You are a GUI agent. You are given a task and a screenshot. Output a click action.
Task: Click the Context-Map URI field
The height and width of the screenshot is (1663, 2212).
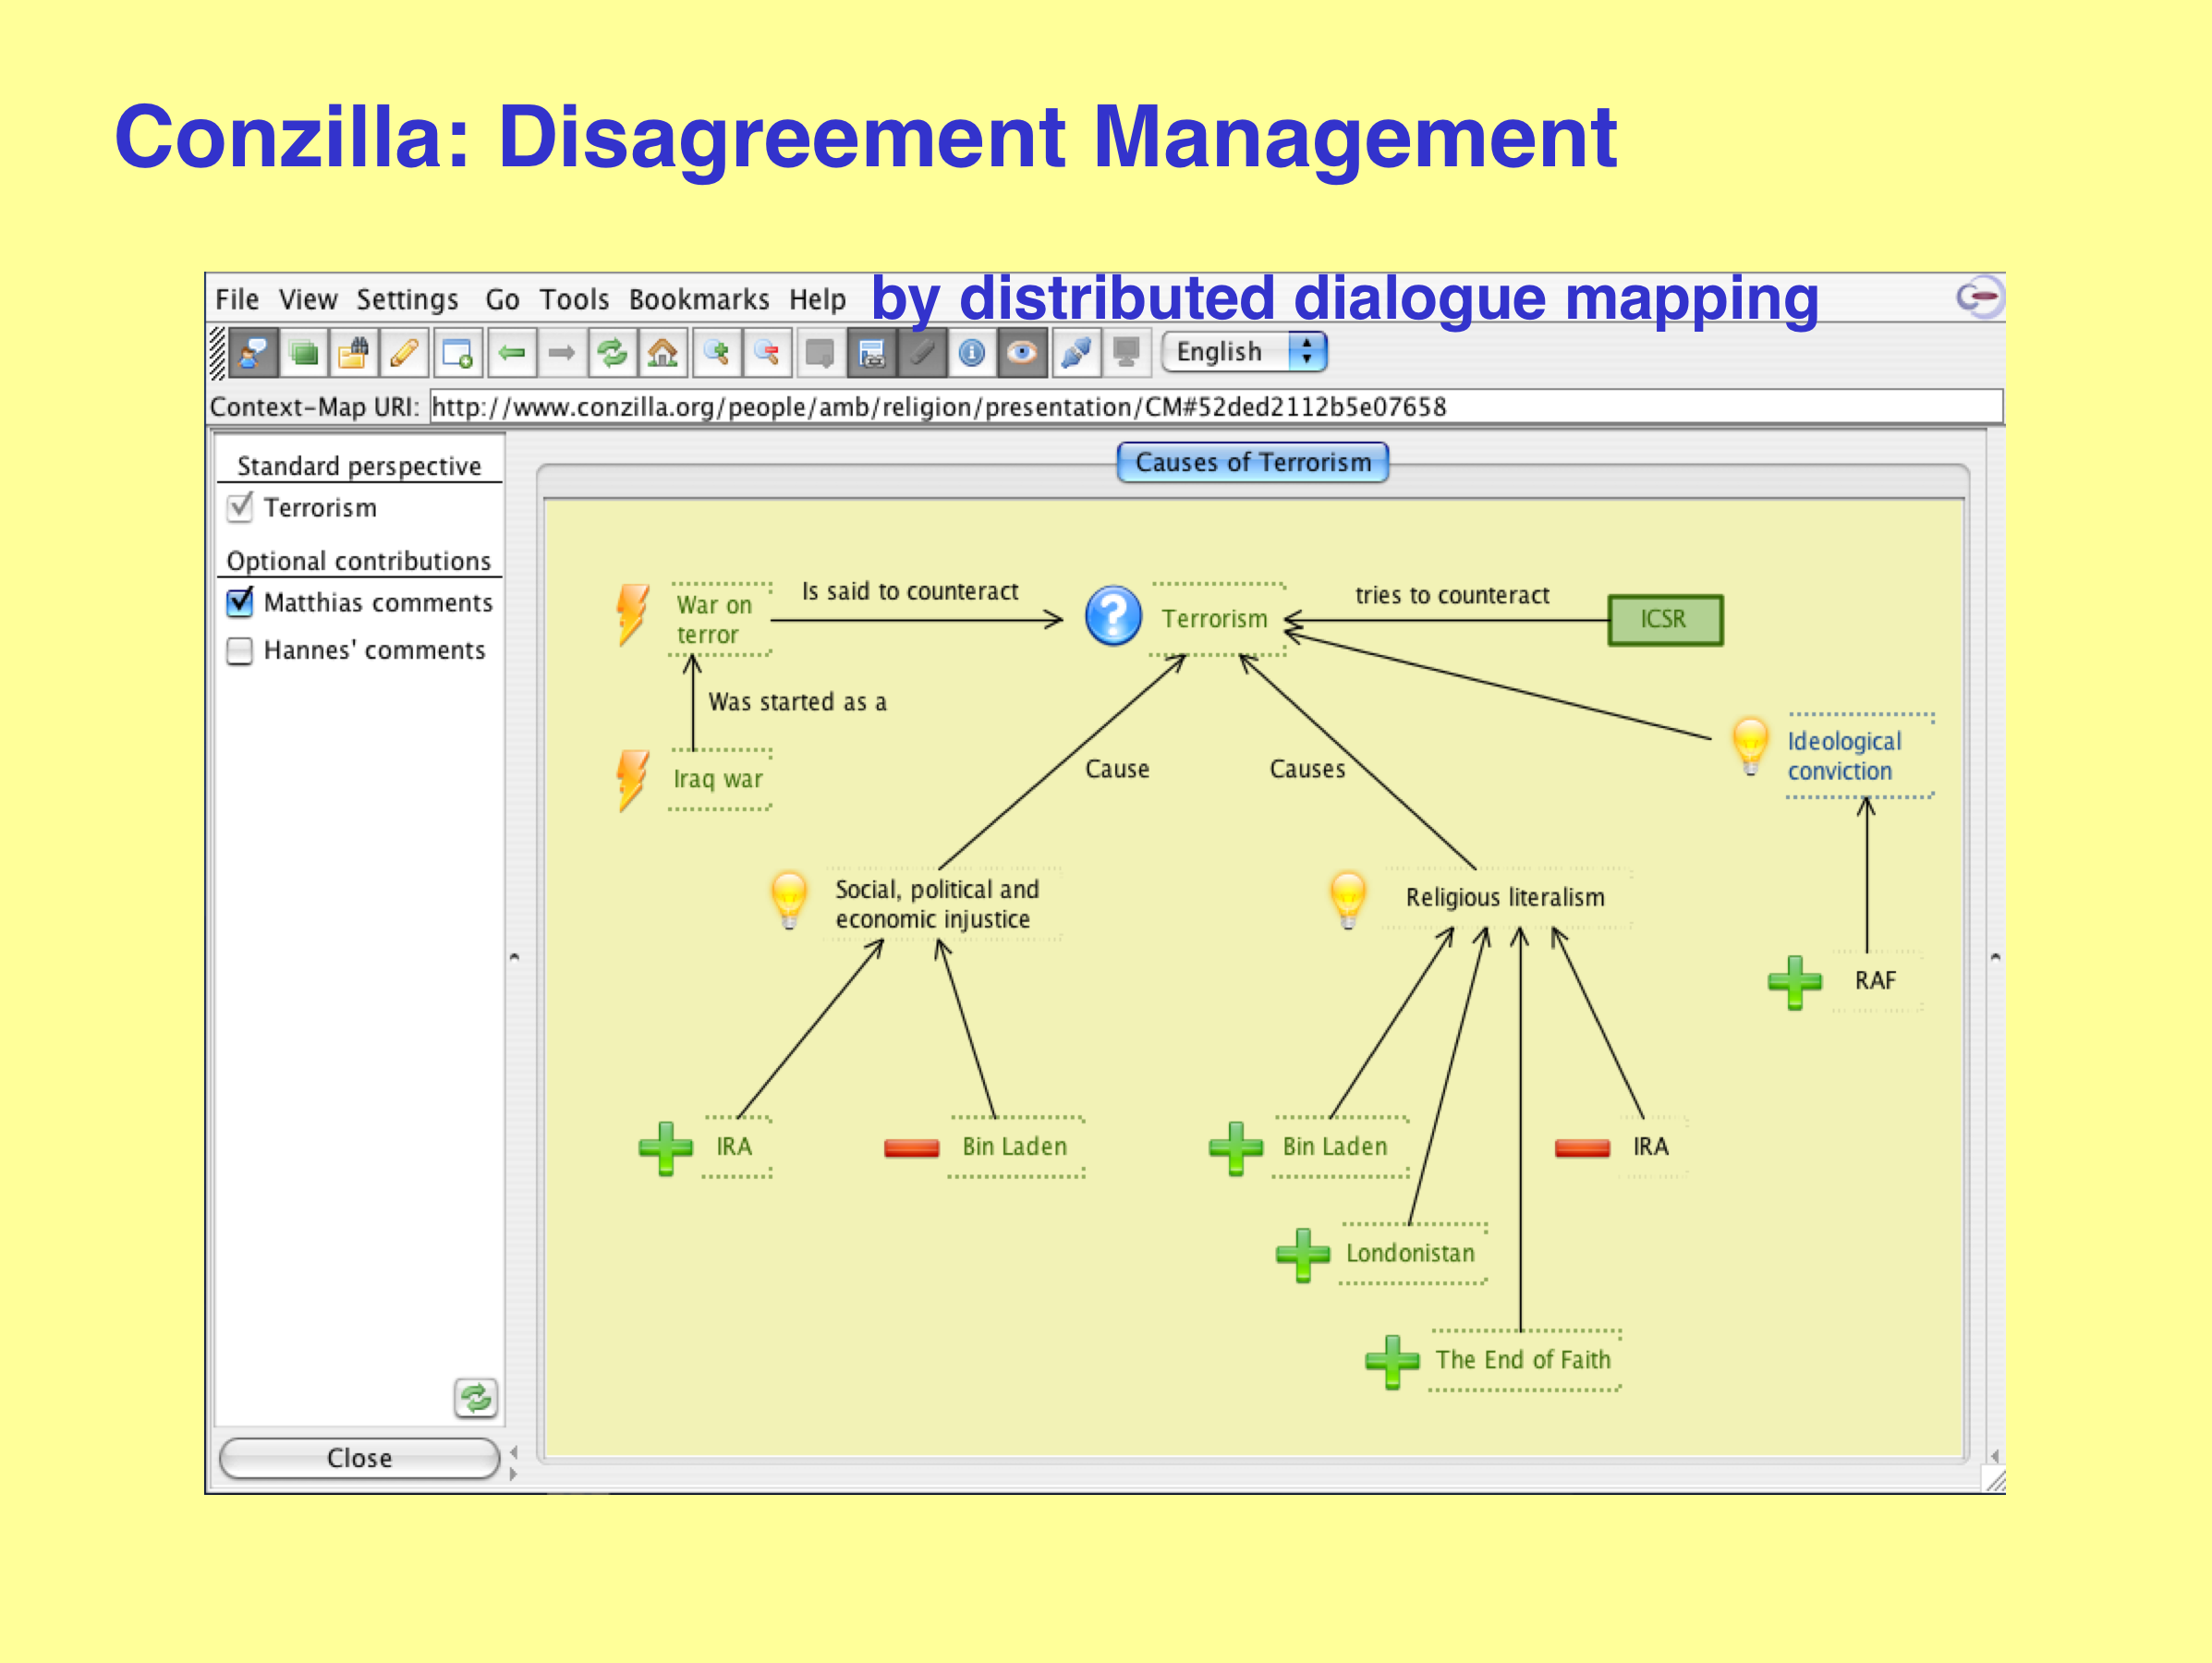(1215, 407)
